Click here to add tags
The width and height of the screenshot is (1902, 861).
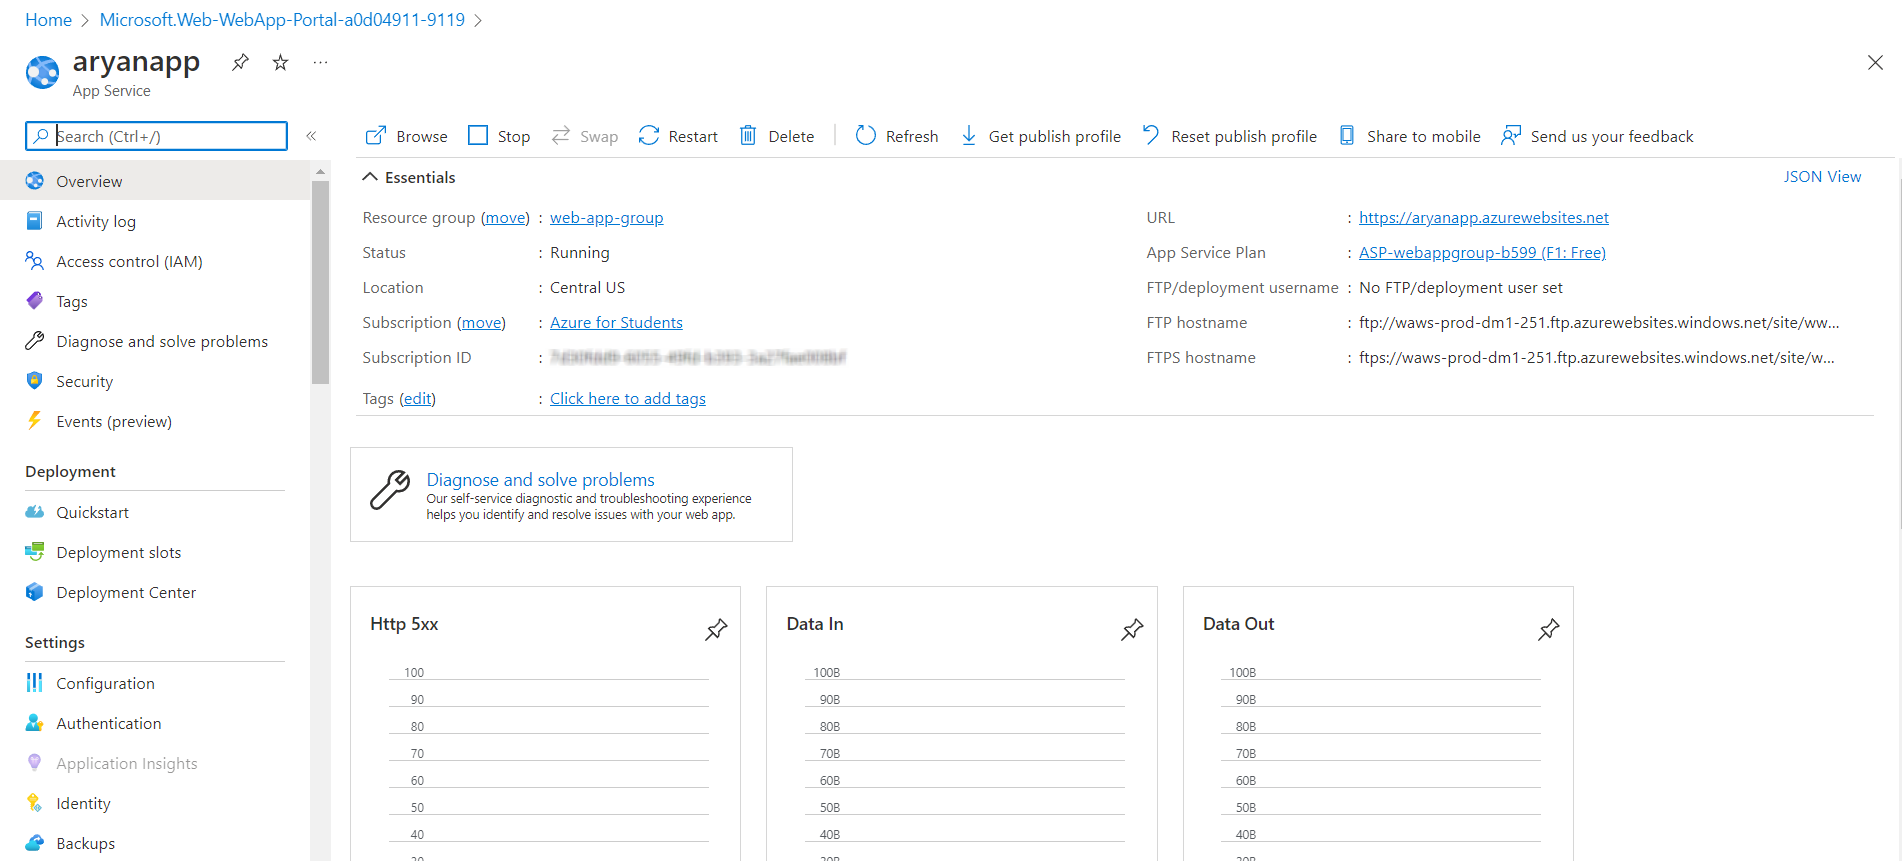coord(628,399)
